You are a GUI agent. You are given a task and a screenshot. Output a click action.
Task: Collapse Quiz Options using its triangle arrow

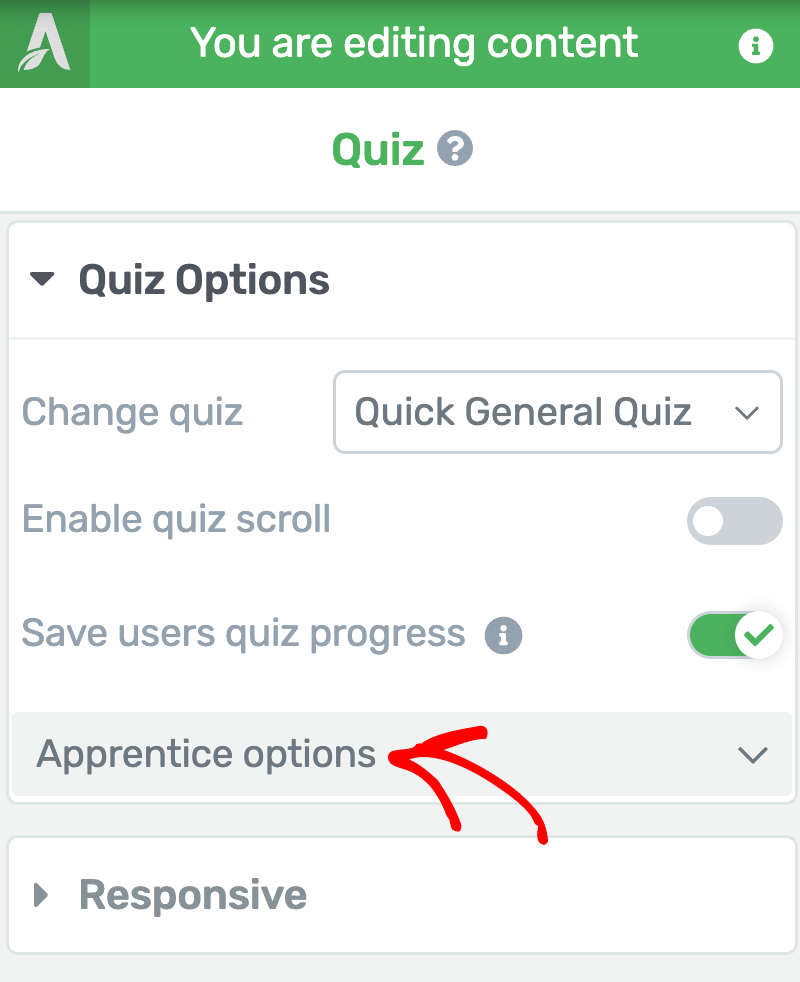coord(42,280)
